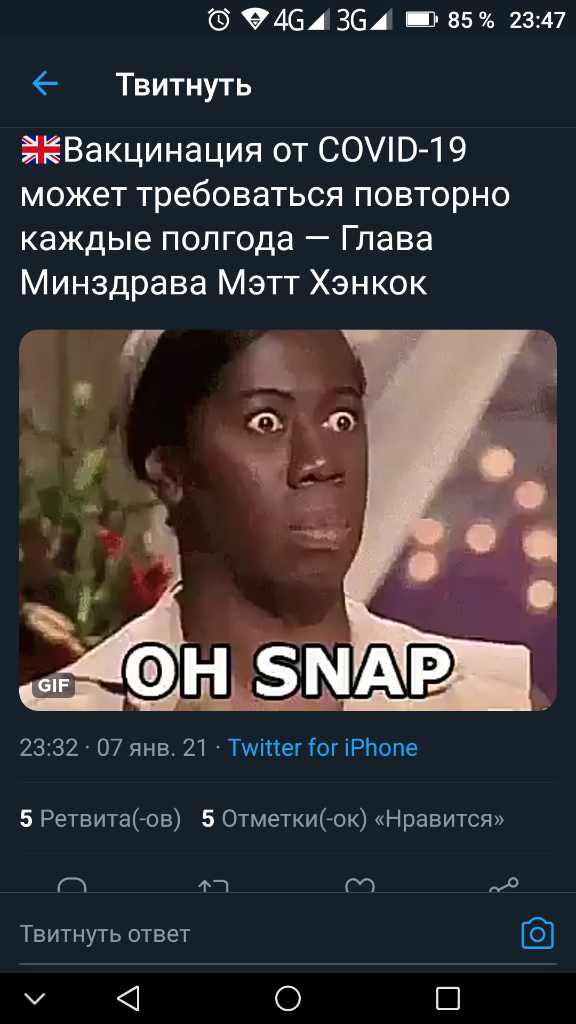Viewport: 576px width, 1024px height.
Task: Like the tweet with heart icon
Action: pos(360,886)
